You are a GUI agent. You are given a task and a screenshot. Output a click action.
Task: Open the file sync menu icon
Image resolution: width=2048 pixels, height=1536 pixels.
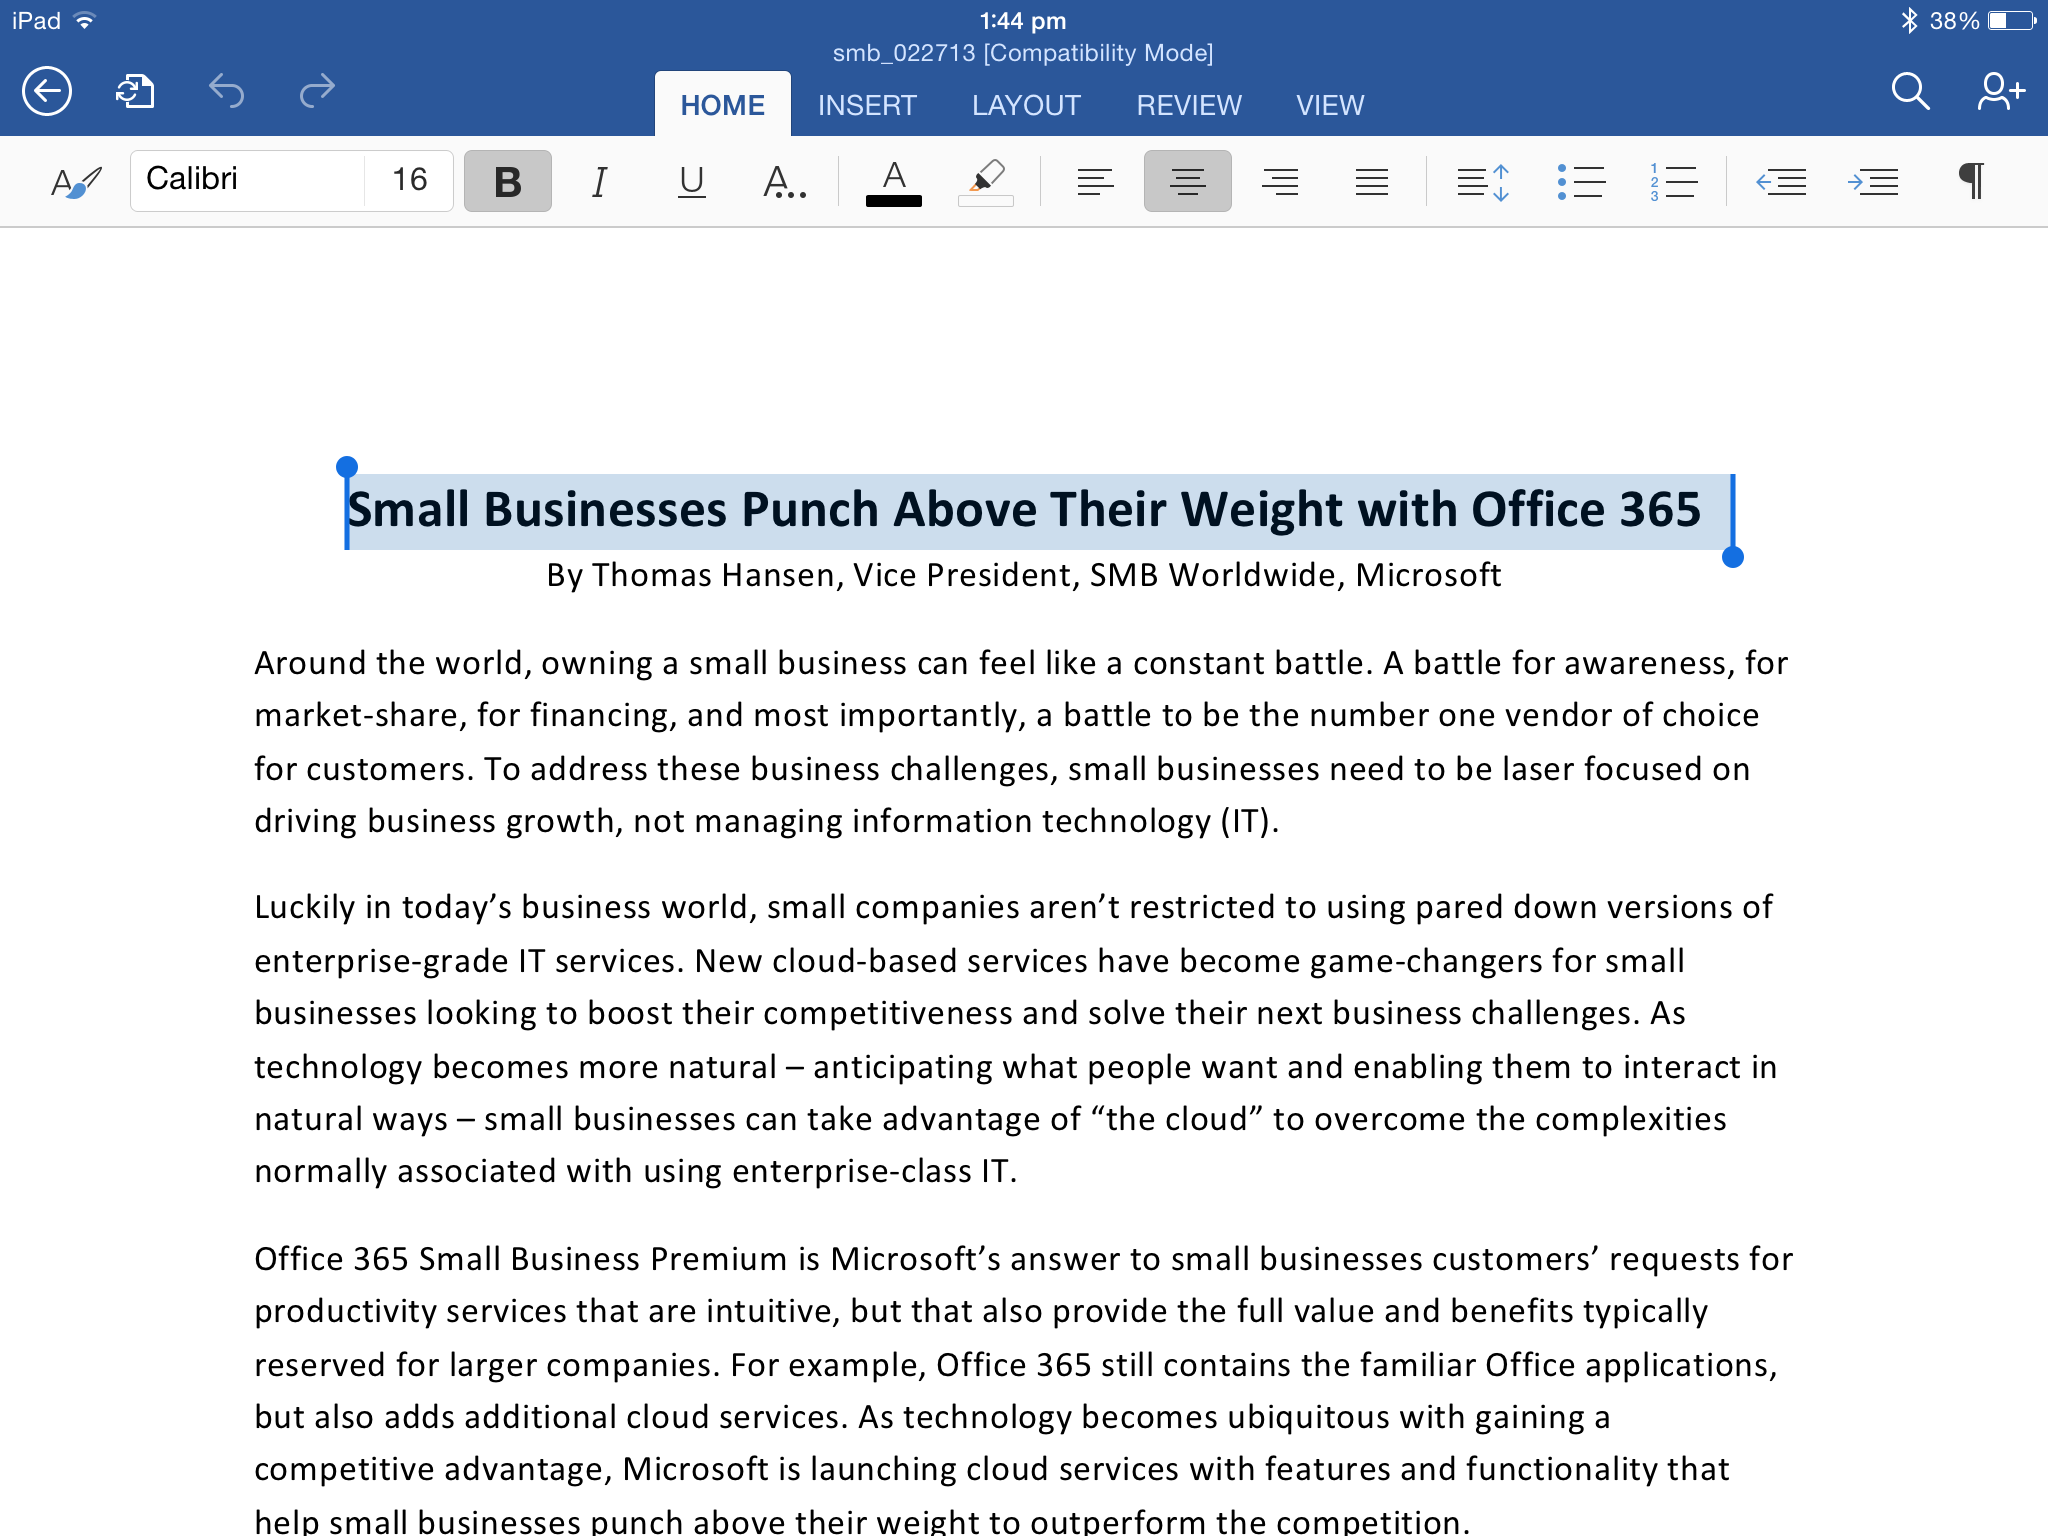click(x=135, y=92)
